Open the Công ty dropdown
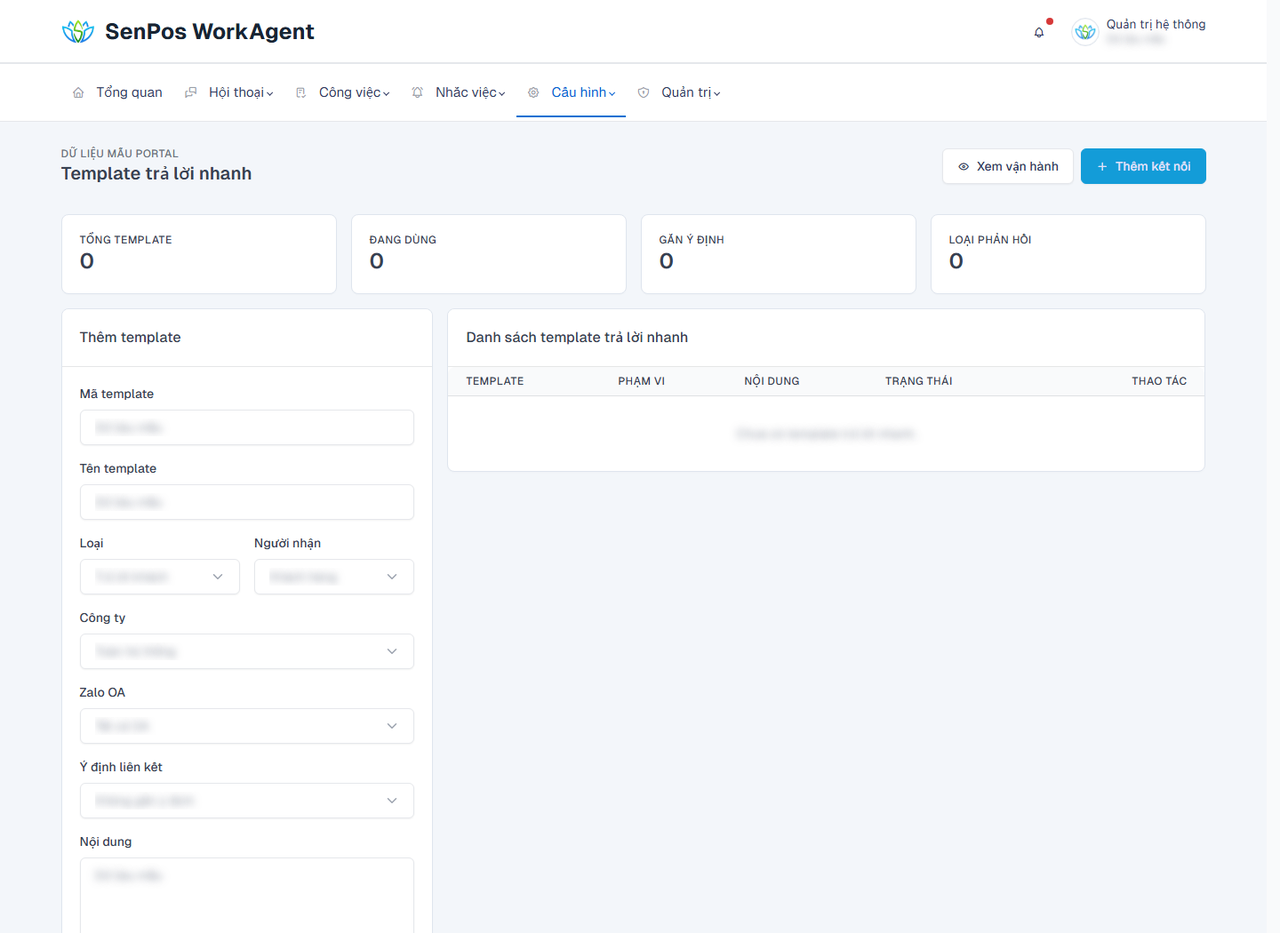Screen dimensions: 1280x933 [247, 651]
